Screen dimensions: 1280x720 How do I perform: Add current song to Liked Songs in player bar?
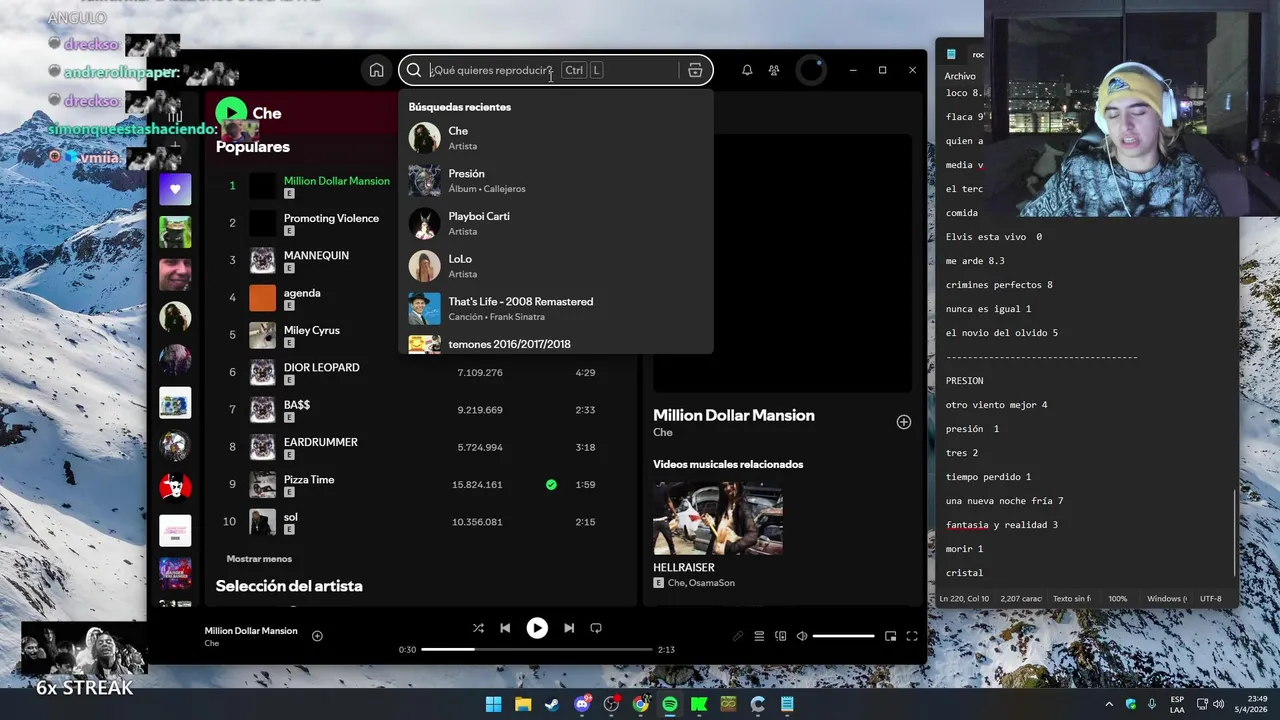click(x=317, y=636)
